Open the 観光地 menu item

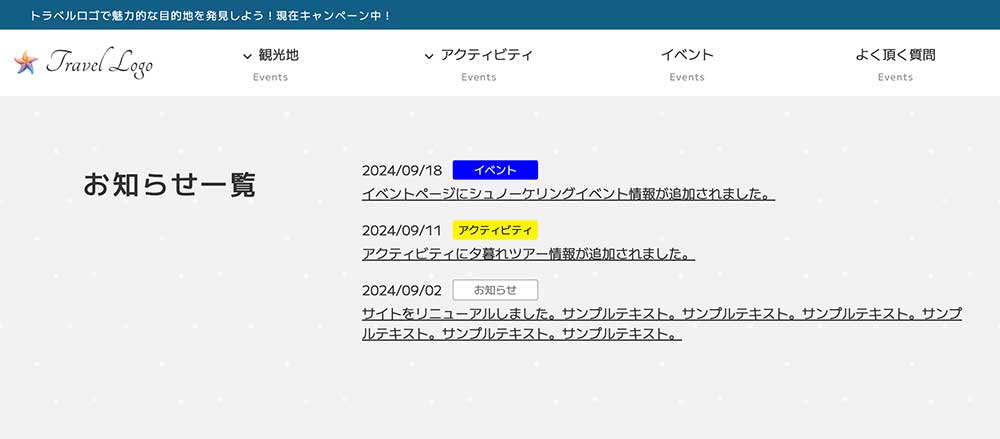(279, 56)
